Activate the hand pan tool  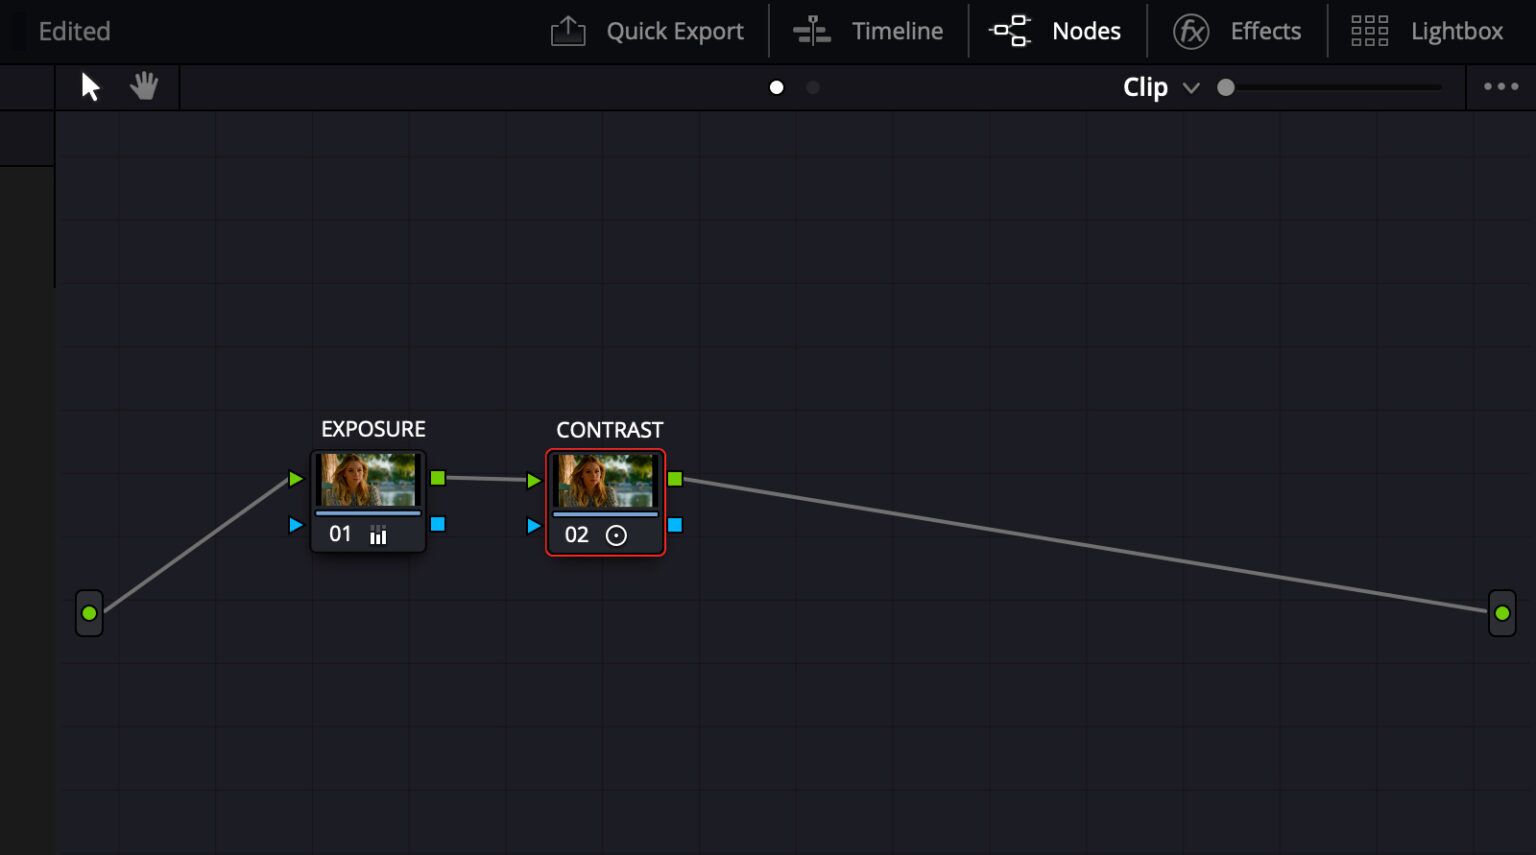click(x=143, y=87)
